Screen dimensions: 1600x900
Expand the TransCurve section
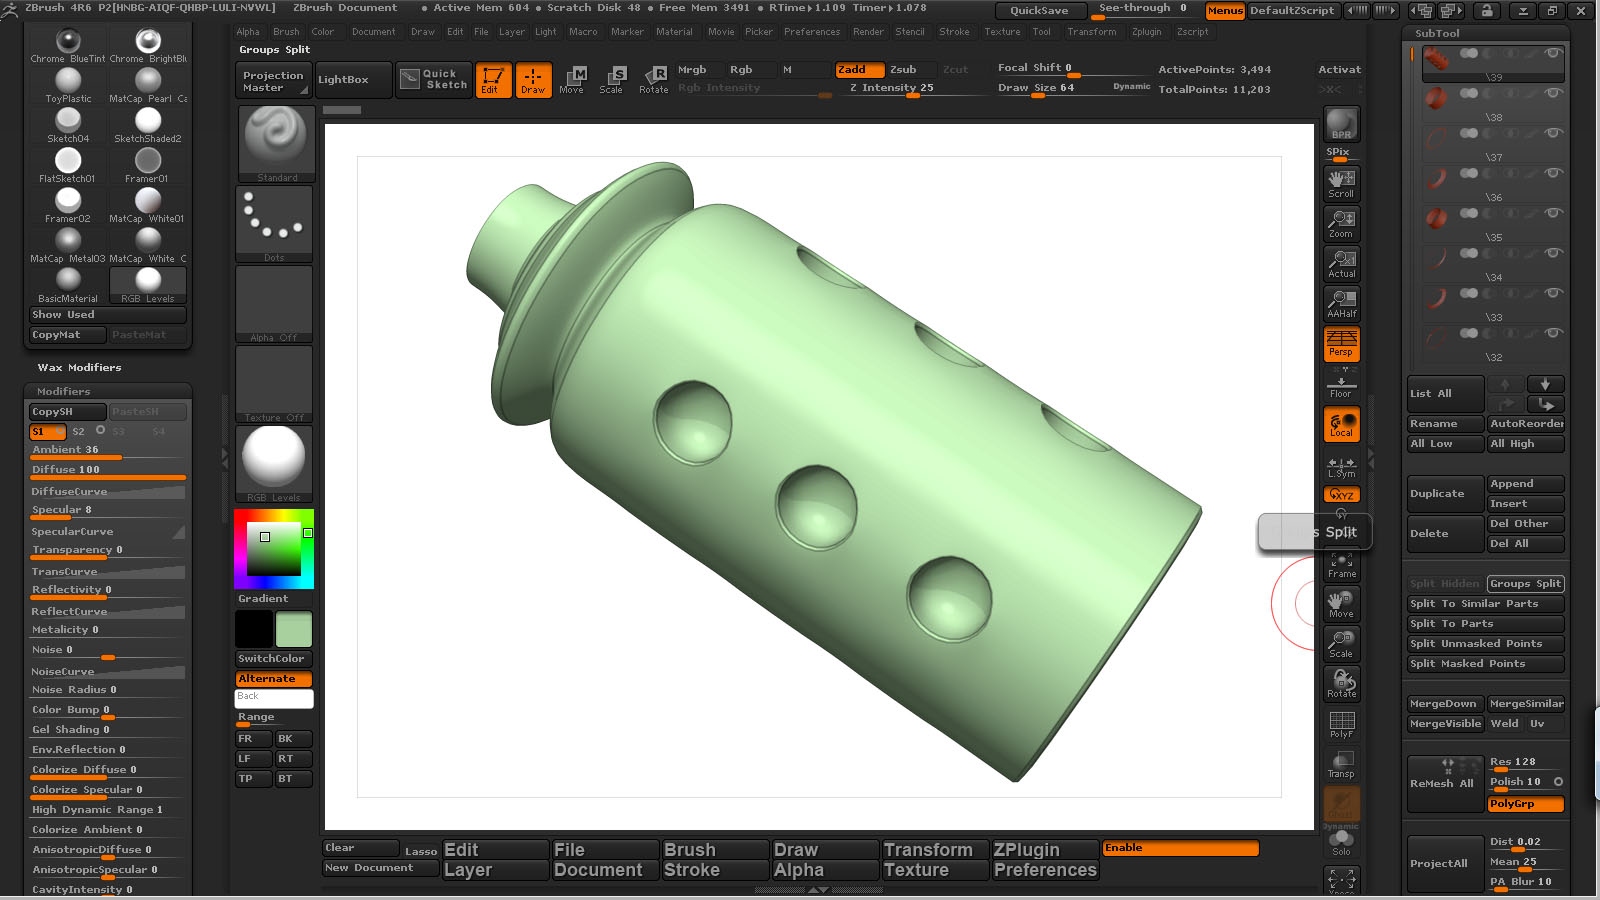[x=107, y=572]
